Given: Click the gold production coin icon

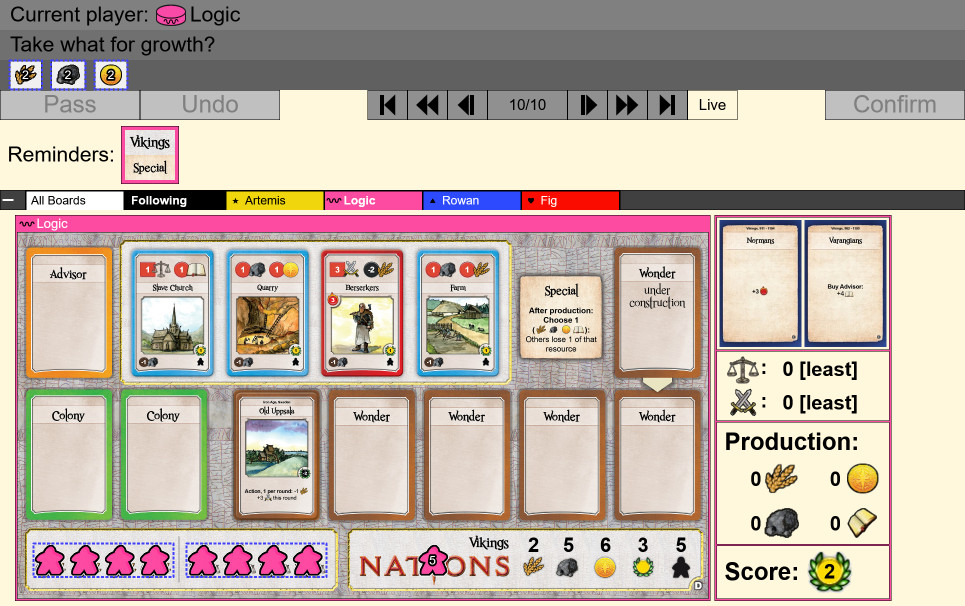Looking at the screenshot, I should (x=862, y=479).
